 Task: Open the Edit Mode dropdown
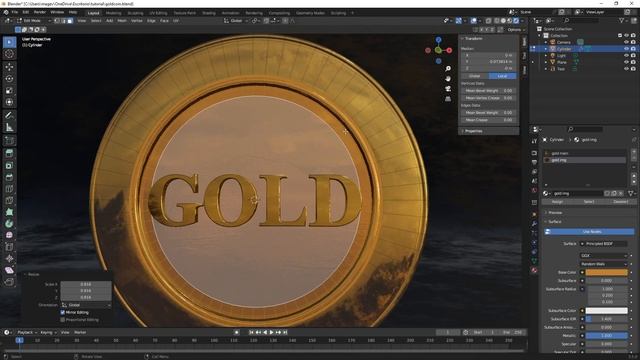click(34, 20)
